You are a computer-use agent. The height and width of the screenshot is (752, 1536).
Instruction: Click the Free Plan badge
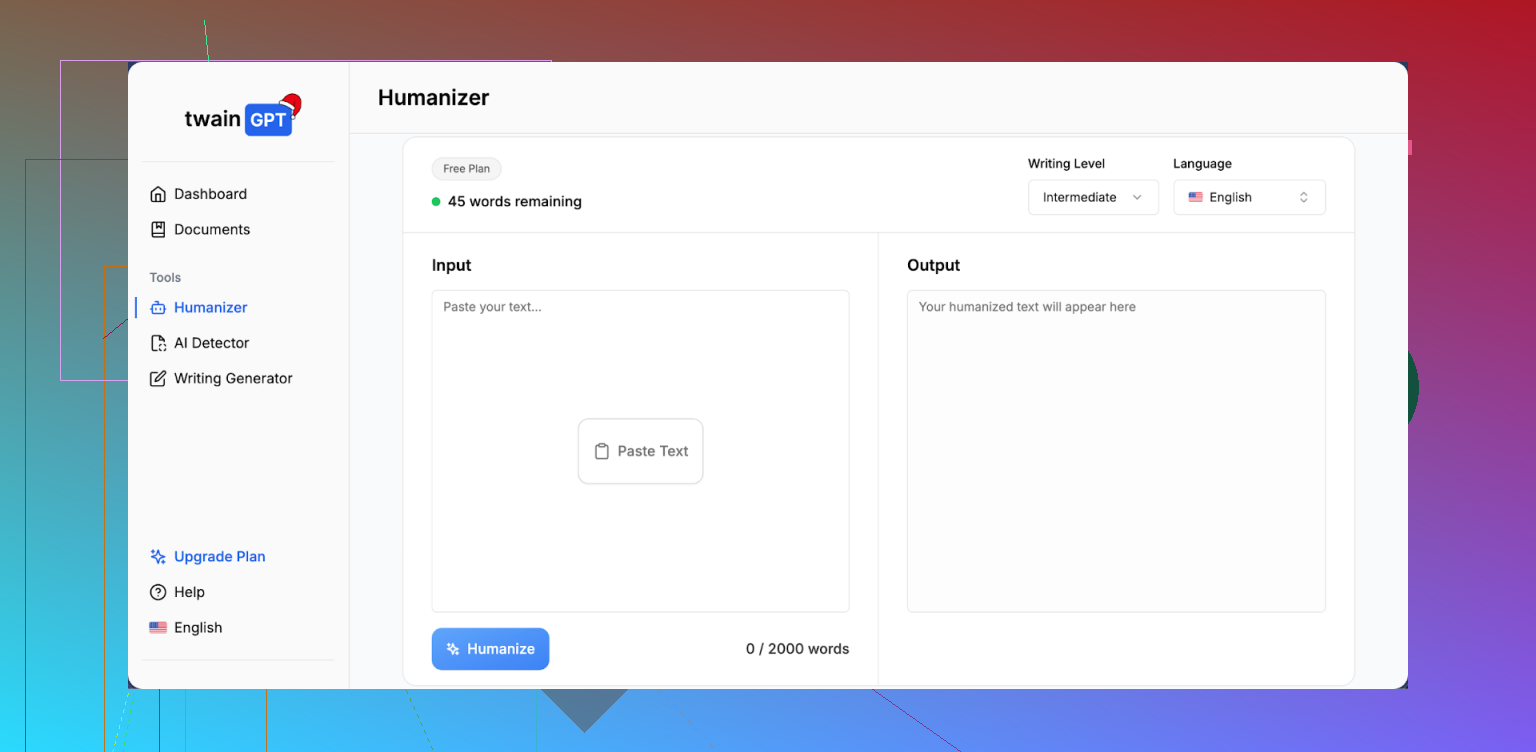pos(466,169)
